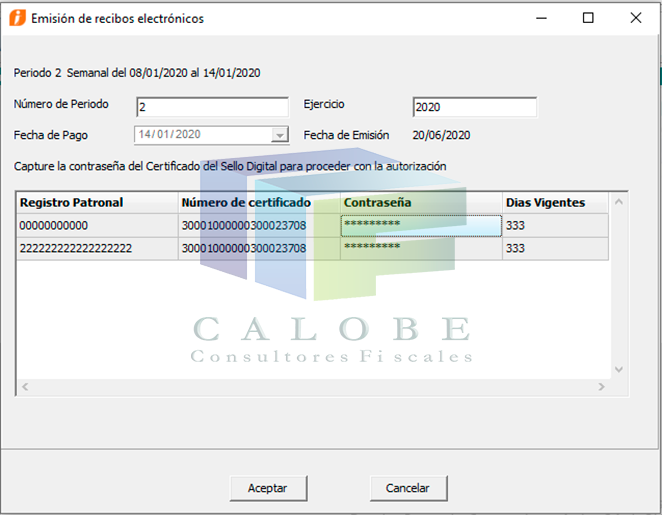Minimize the Emisión de recibos window
This screenshot has height=515, width=662.
(x=541, y=18)
